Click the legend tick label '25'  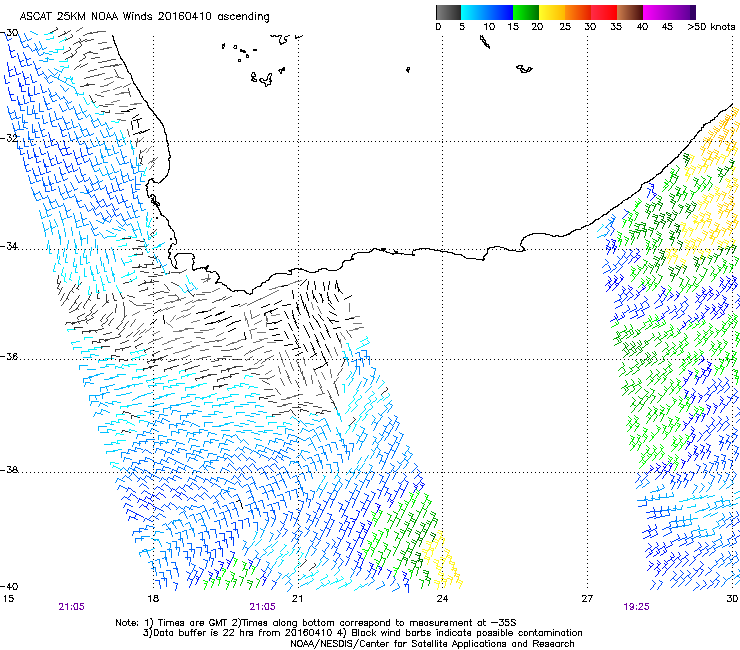(565, 26)
